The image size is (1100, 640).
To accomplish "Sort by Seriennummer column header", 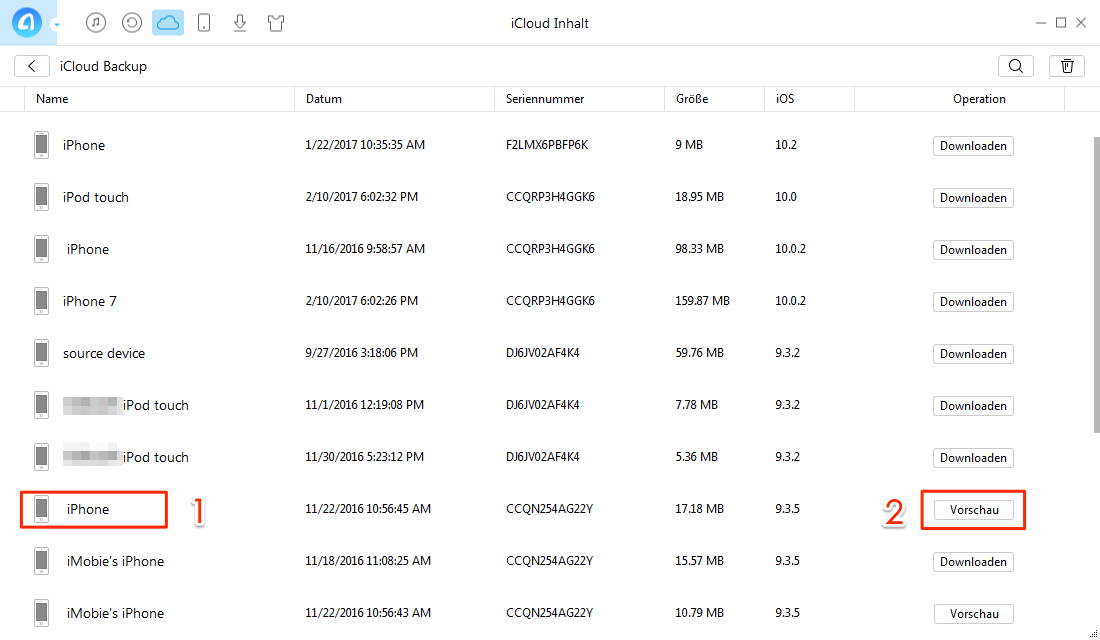I will (545, 99).
